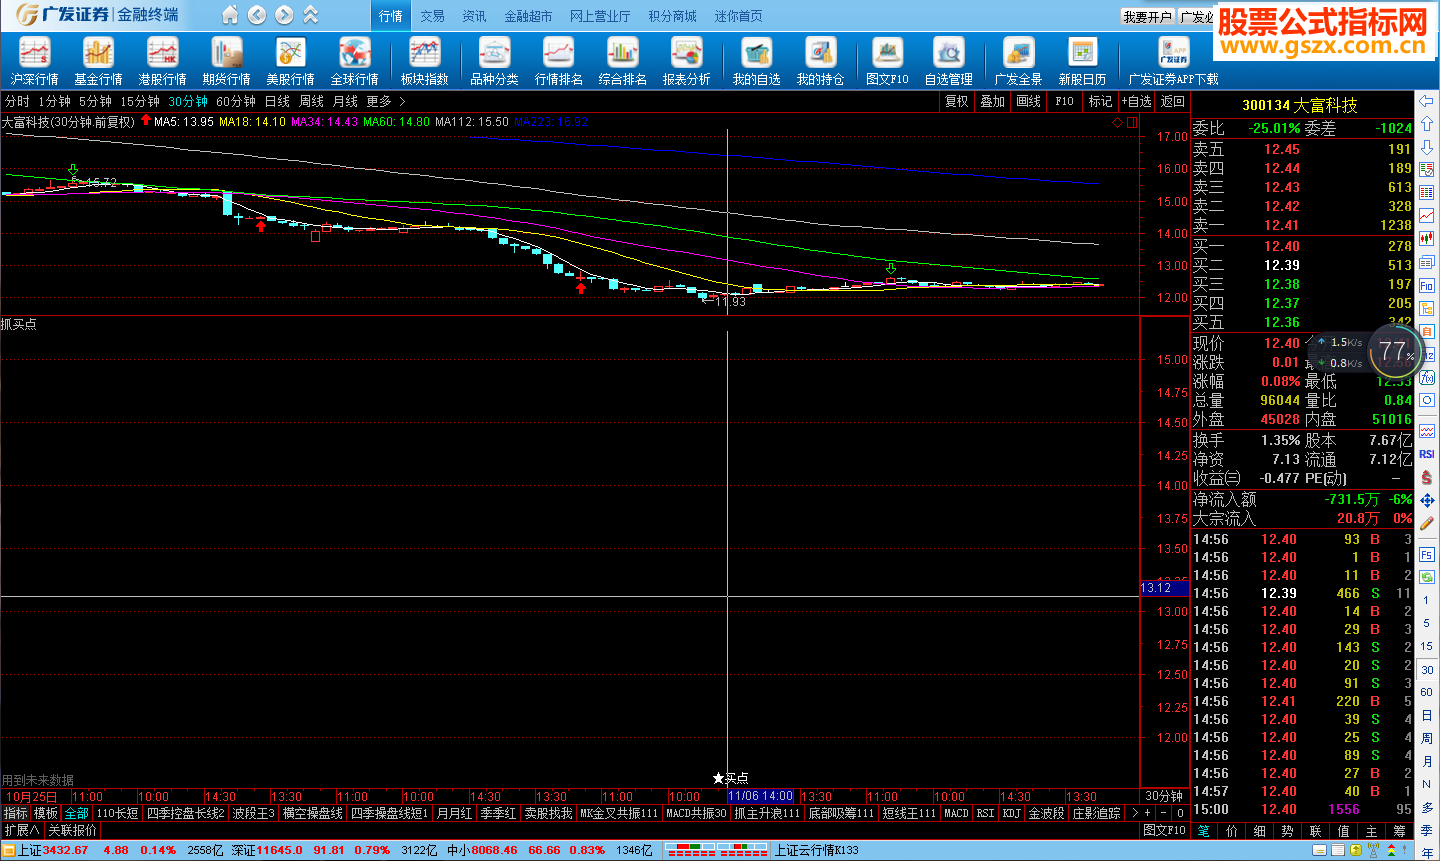
Task: Open 自选管理 watchlist manager
Action: (948, 61)
